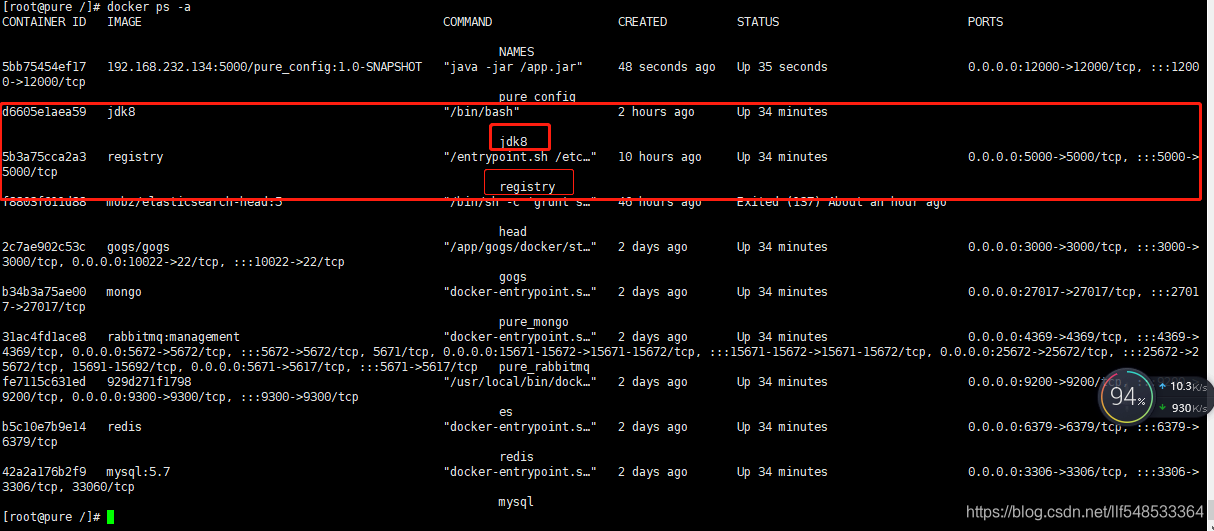The image size is (1214, 531).
Task: Click the pure_mongo container name
Action: [534, 322]
